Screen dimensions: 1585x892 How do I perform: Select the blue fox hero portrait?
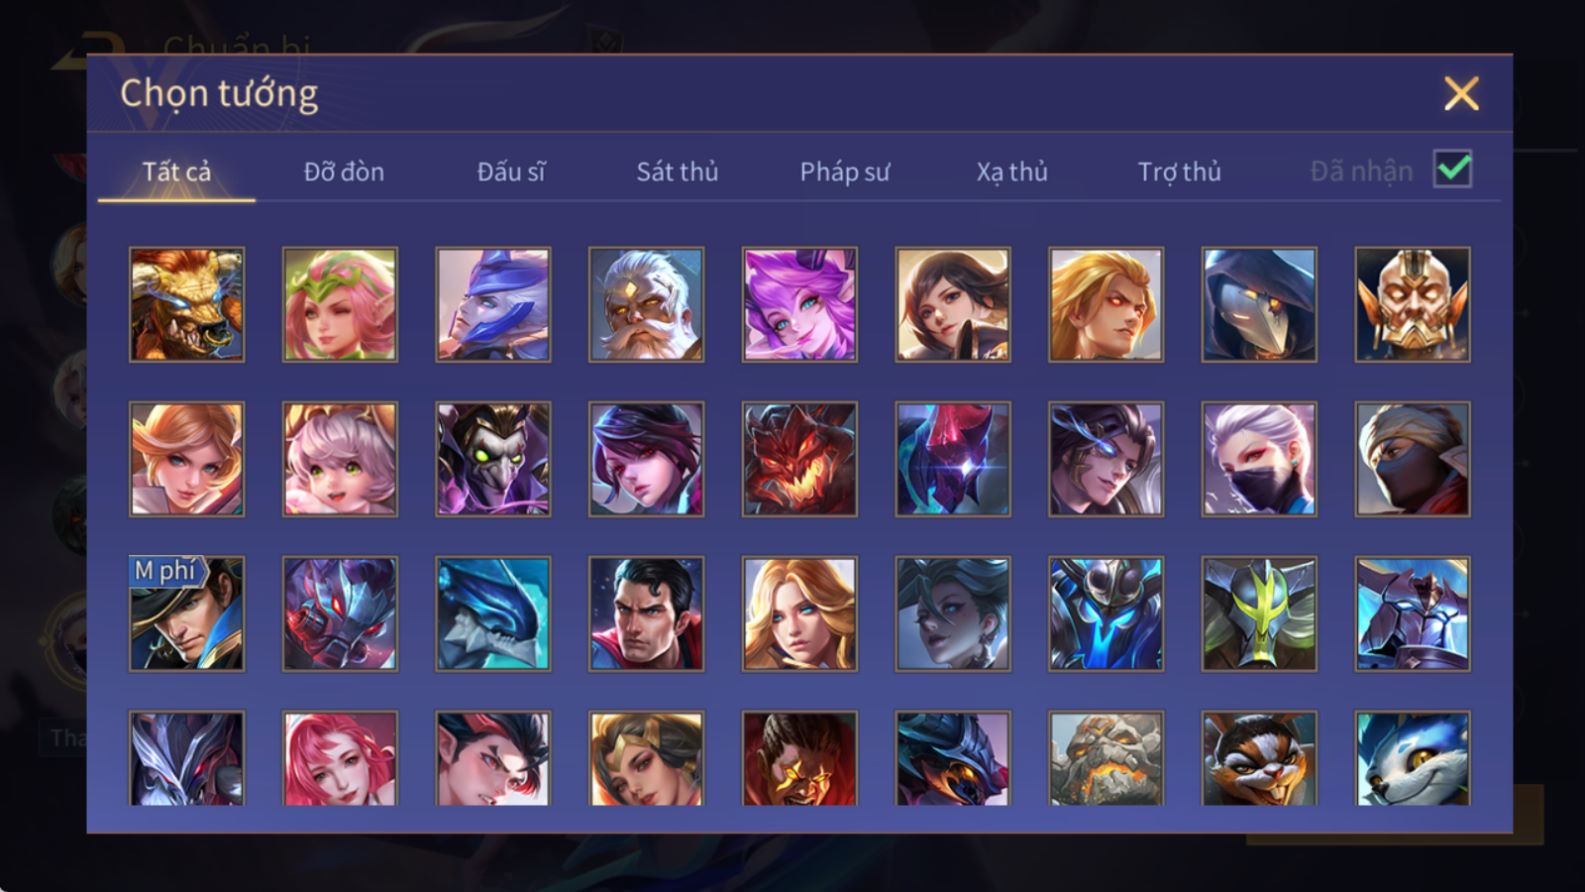click(1412, 758)
